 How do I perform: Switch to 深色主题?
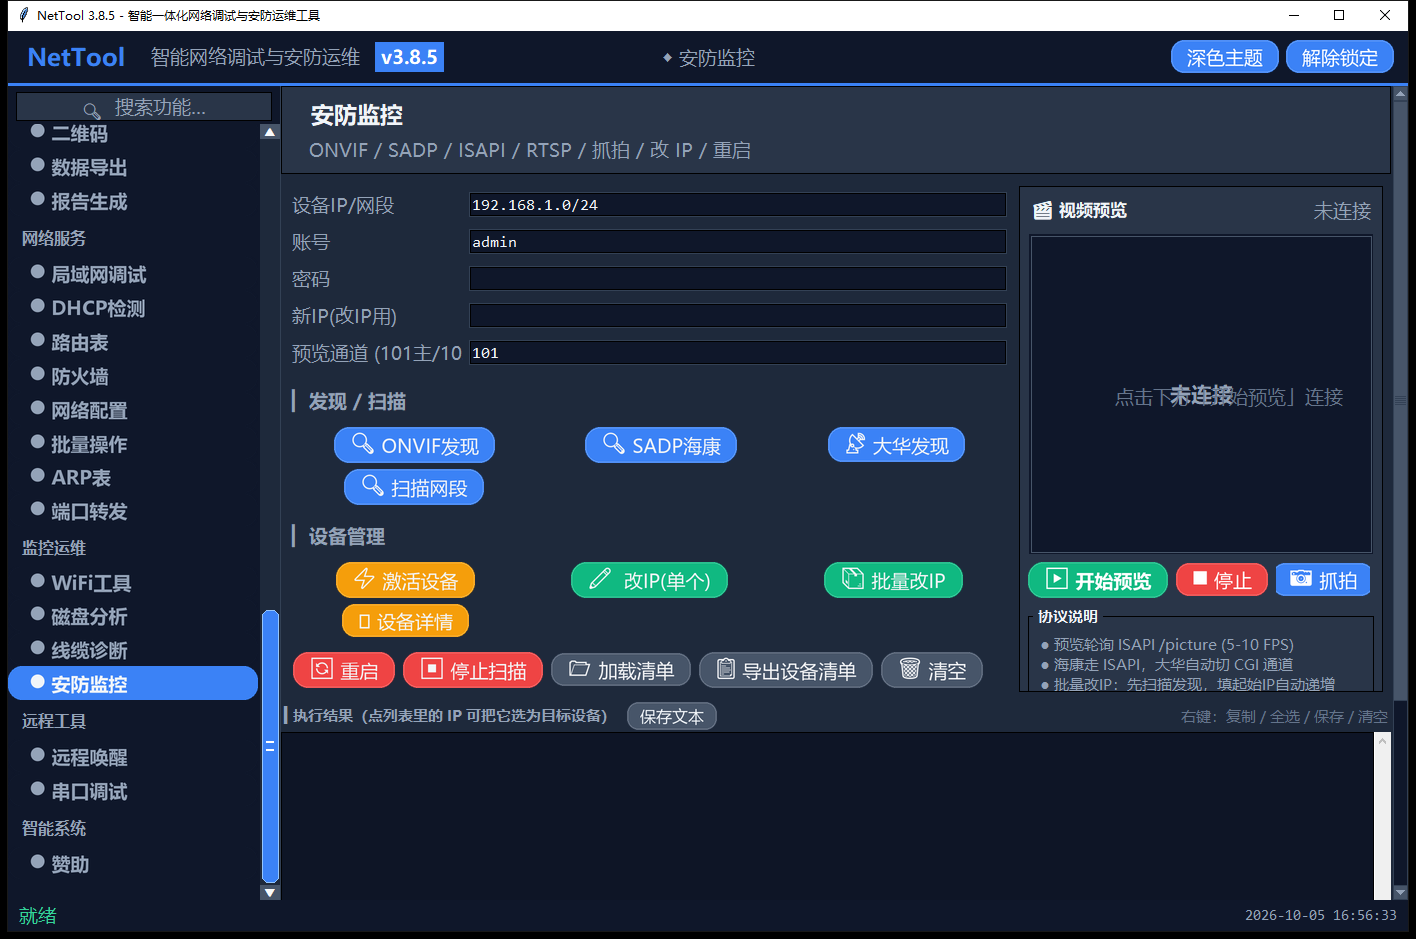pos(1225,58)
